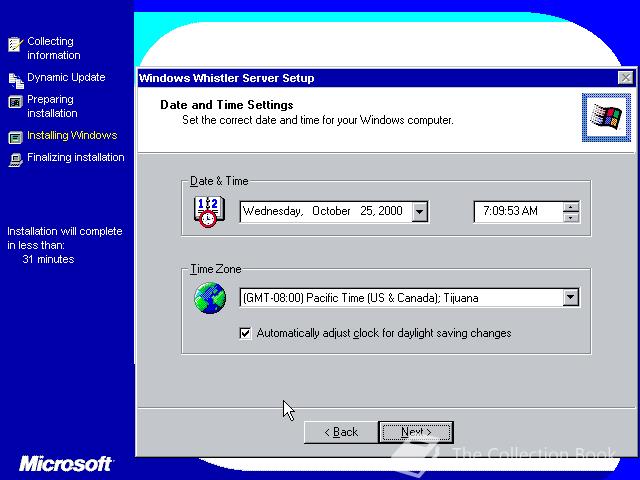Click the Finalizing installation computer icon
This screenshot has width=640, height=480.
tap(16, 160)
